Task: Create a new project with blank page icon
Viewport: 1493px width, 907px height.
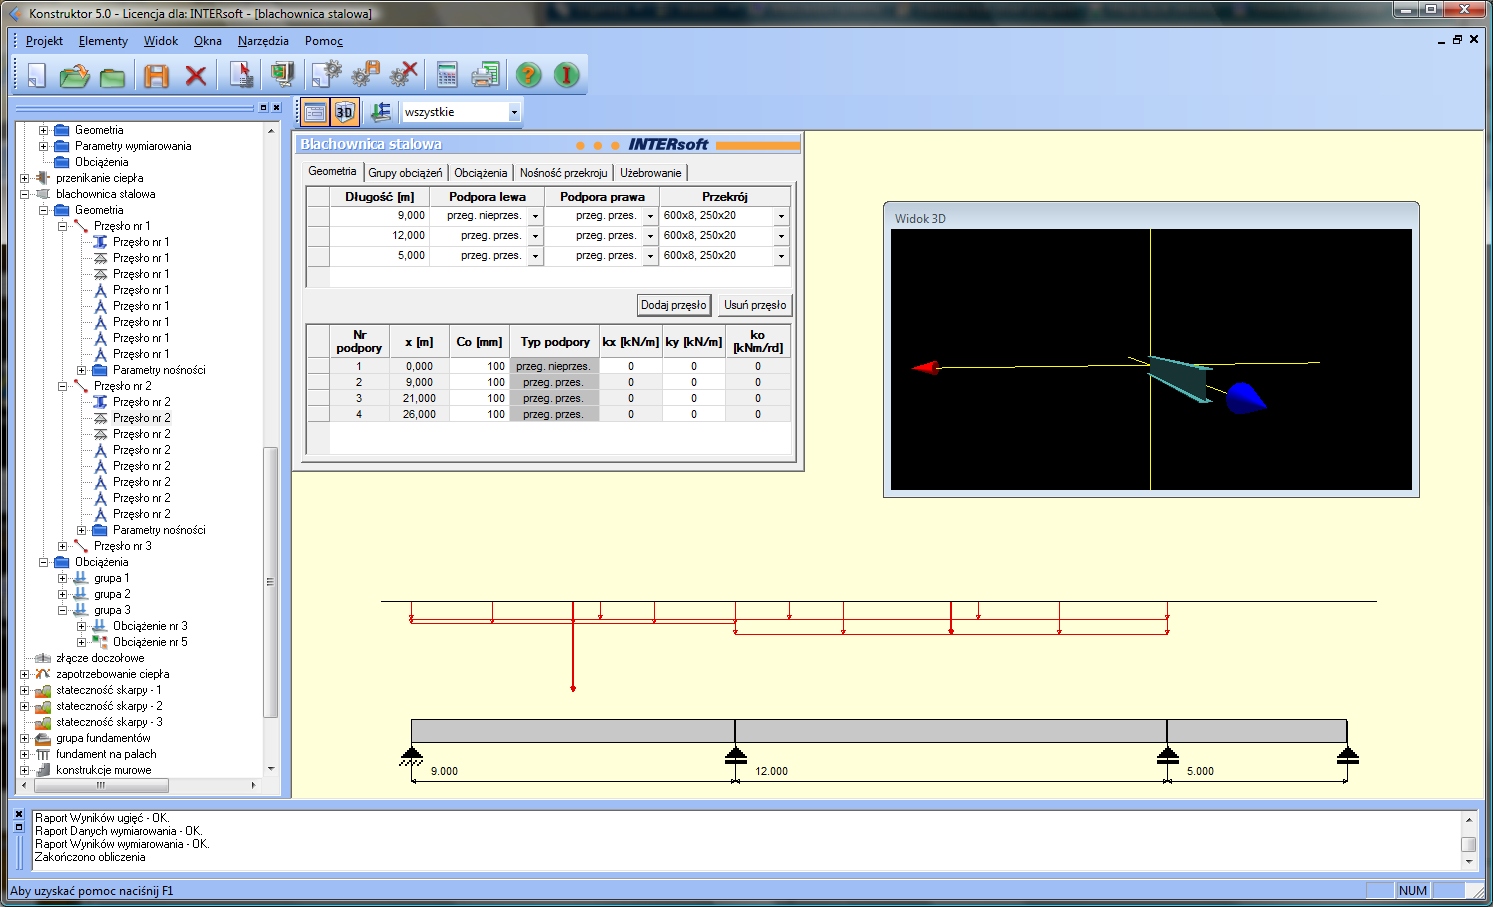Action: [36, 75]
